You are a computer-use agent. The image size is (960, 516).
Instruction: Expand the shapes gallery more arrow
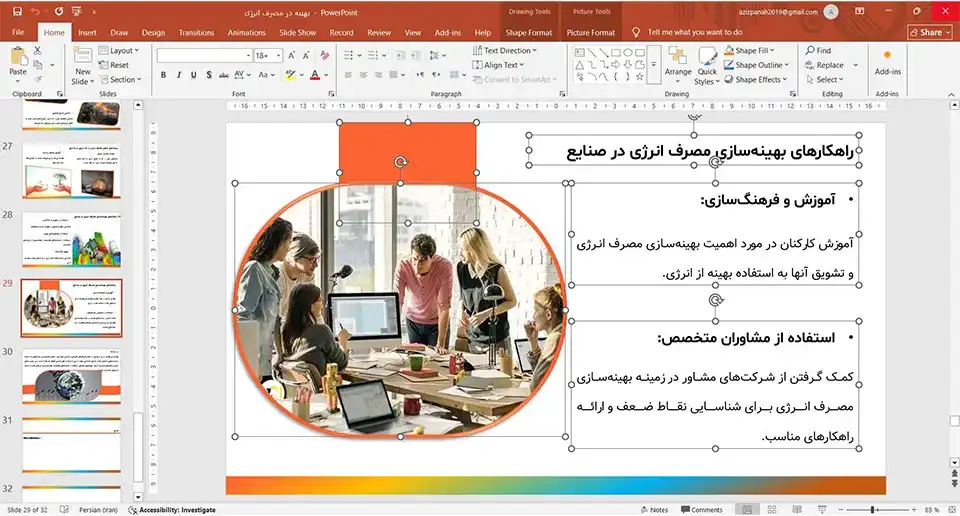tap(653, 64)
